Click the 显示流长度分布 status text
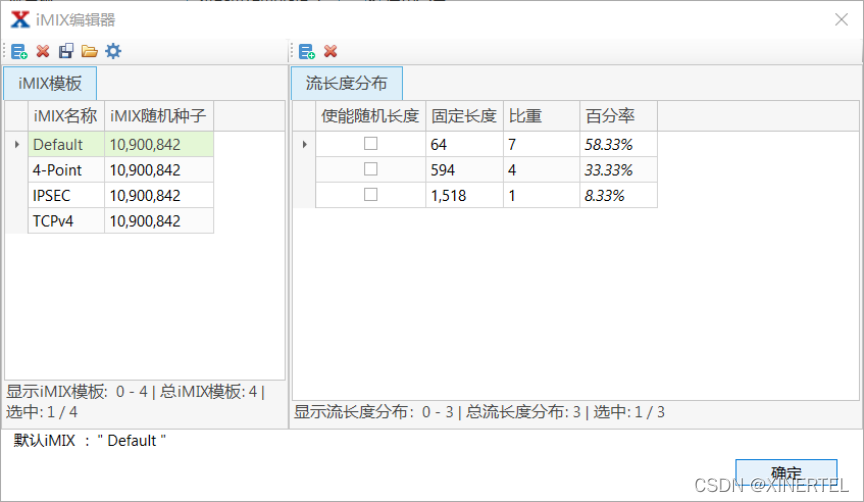Viewport: 864px width, 502px height. click(x=479, y=412)
